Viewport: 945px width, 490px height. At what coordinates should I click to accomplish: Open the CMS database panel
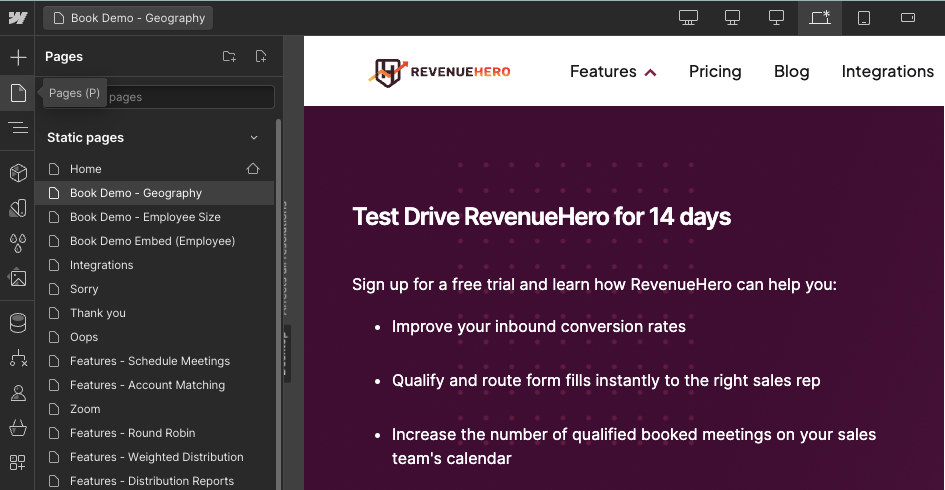(x=18, y=323)
